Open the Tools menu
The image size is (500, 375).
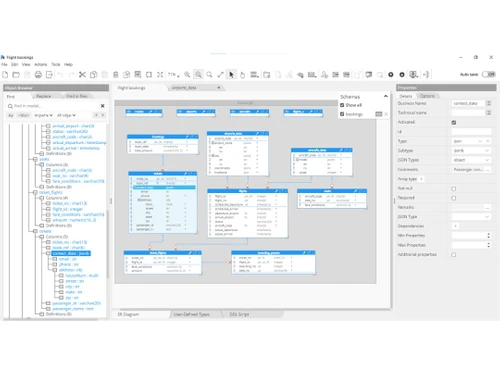(x=56, y=64)
